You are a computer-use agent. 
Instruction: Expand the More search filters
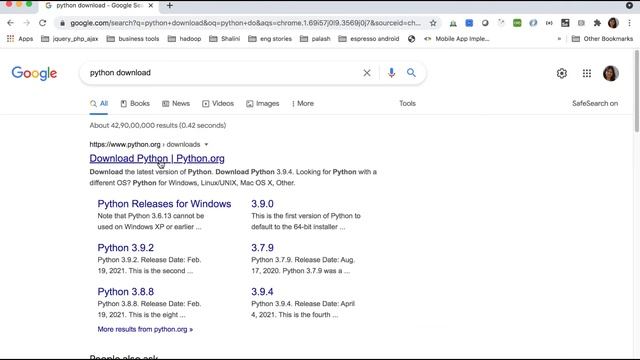pyautogui.click(x=303, y=104)
